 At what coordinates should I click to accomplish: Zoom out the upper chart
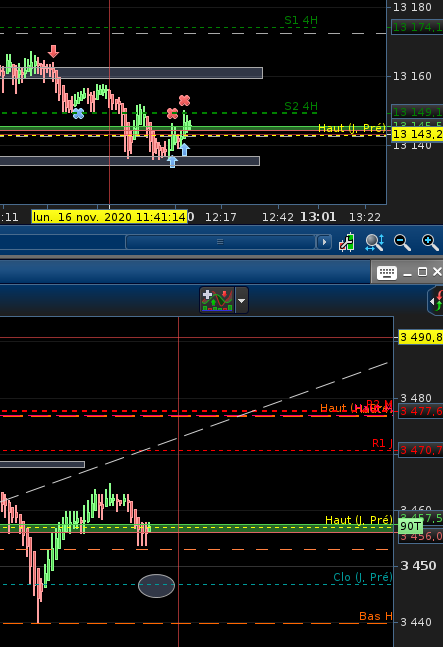402,242
